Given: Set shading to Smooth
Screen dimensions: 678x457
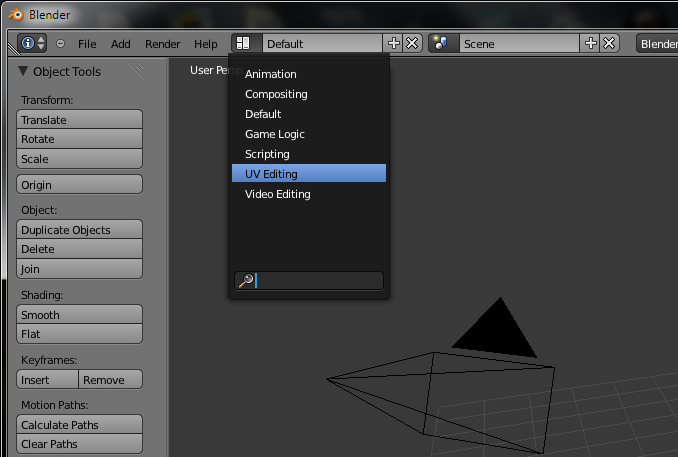Looking at the screenshot, I should [x=80, y=315].
